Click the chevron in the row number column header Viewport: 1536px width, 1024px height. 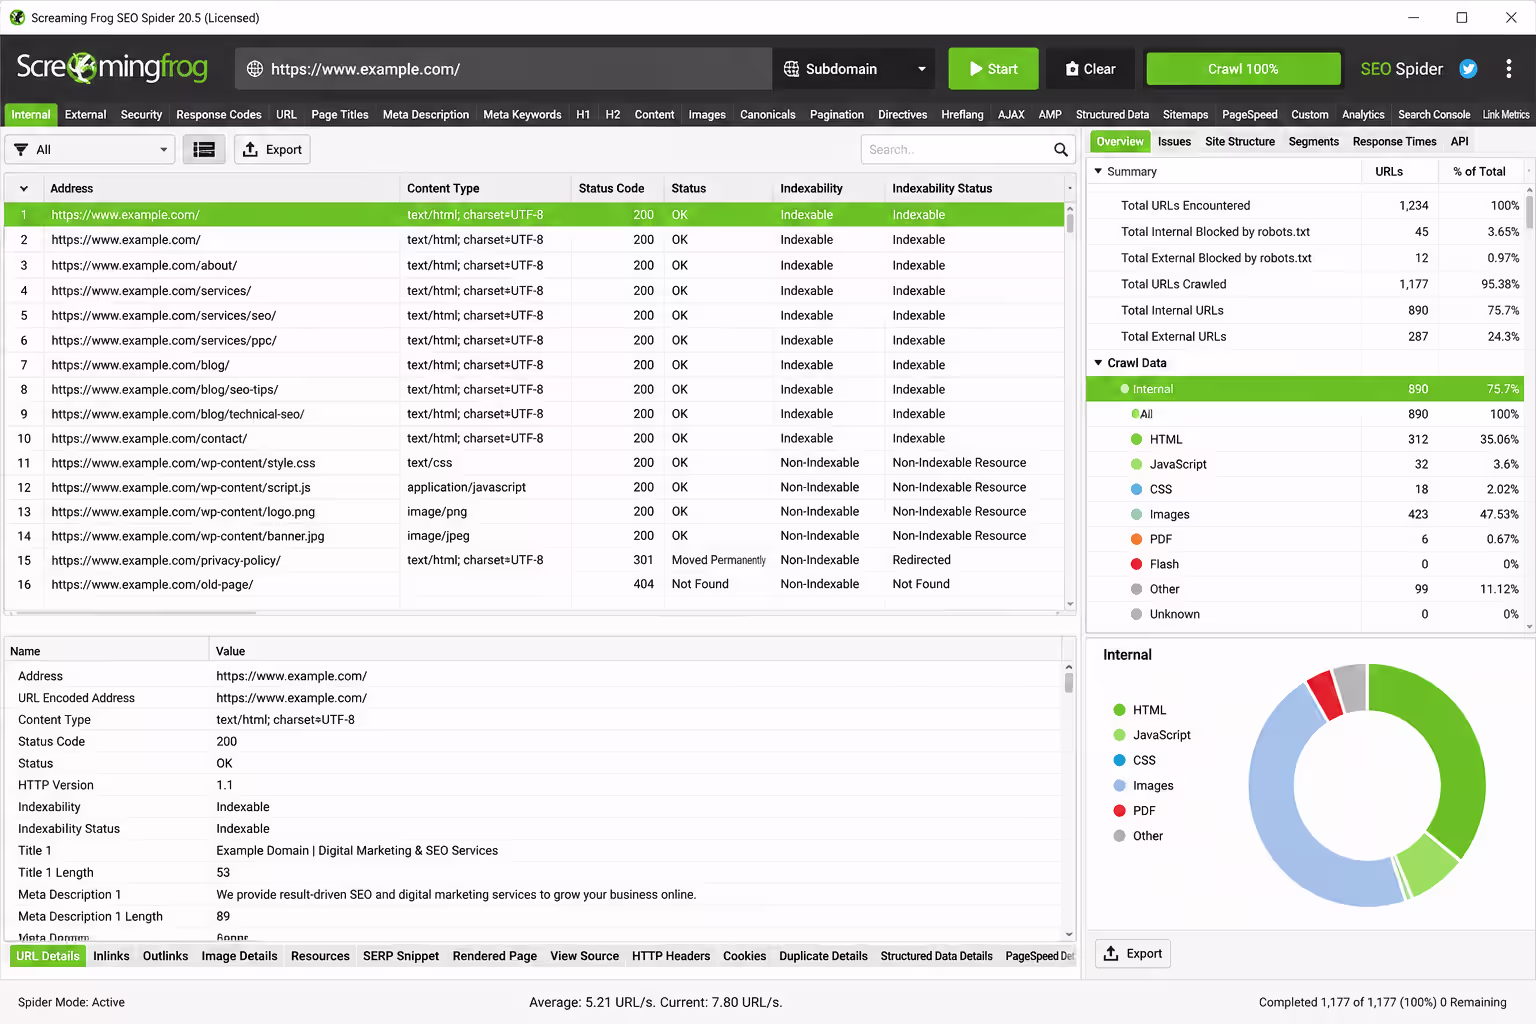24,188
